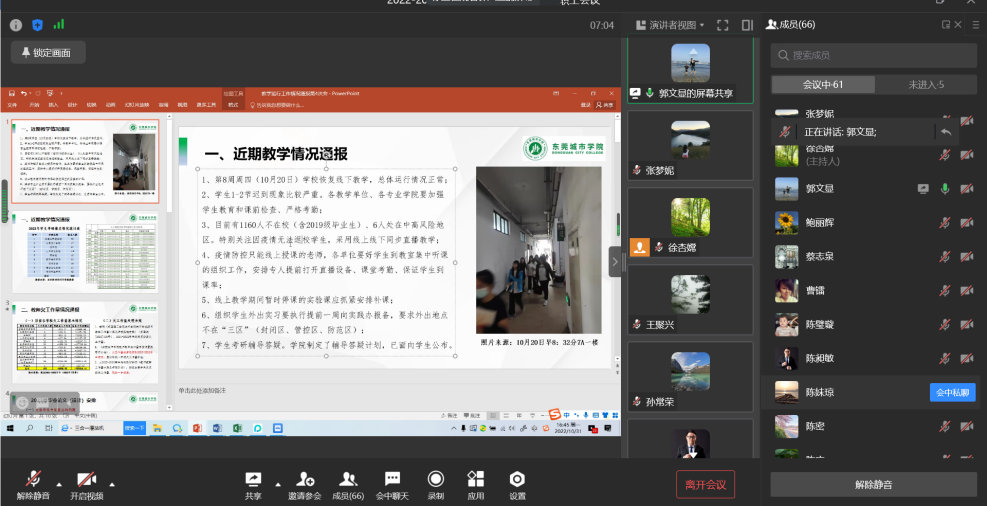Image resolution: width=987 pixels, height=506 pixels.
Task: Open the blue security shield icon
Action: click(x=38, y=25)
